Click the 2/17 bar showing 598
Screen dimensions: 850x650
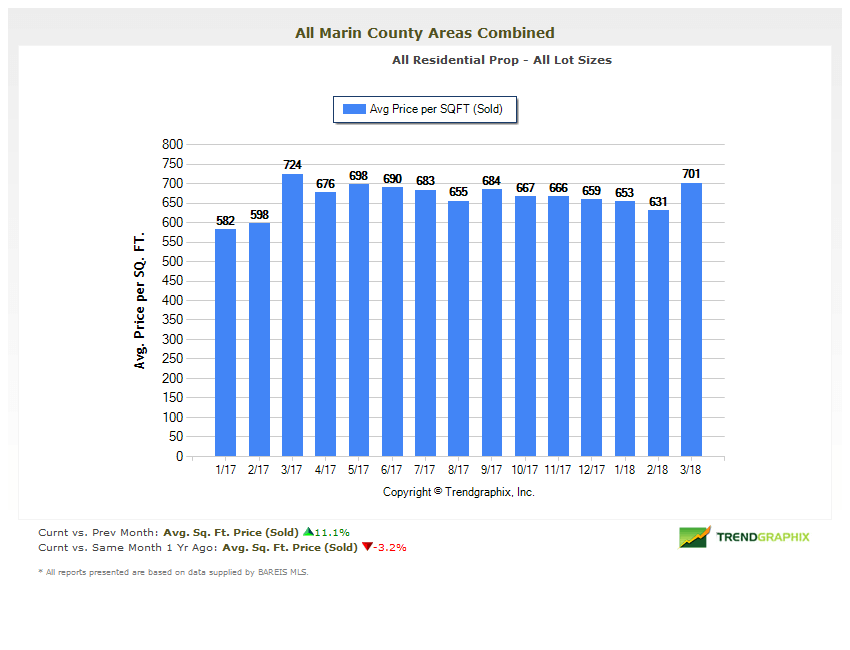coord(259,339)
